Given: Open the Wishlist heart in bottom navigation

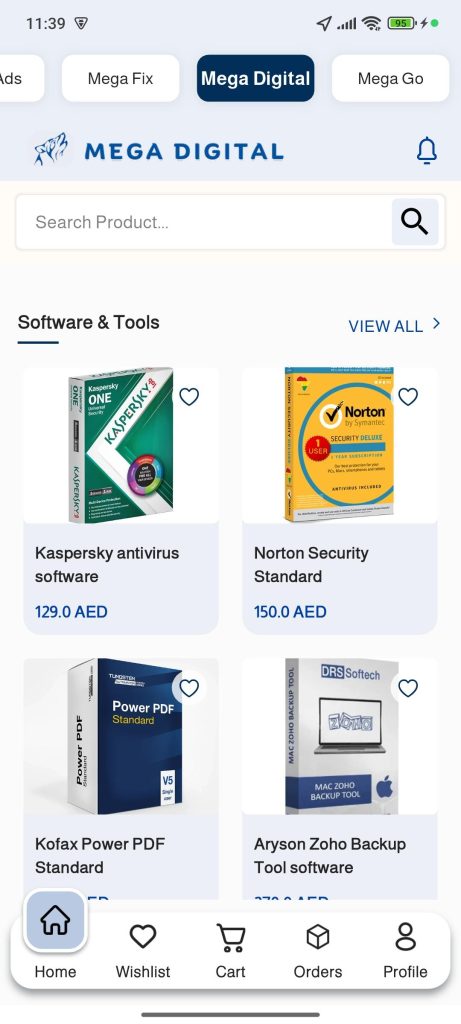Looking at the screenshot, I should click(x=143, y=937).
